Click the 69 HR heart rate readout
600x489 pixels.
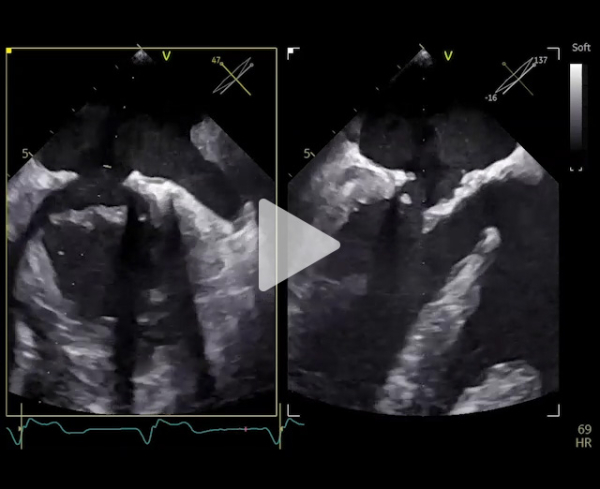click(x=584, y=435)
